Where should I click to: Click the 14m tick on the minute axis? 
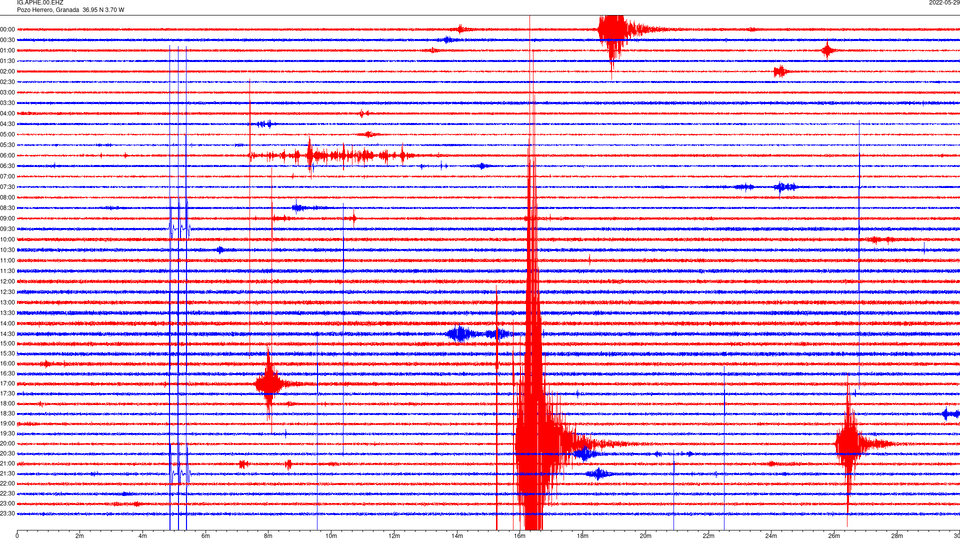pyautogui.click(x=457, y=536)
